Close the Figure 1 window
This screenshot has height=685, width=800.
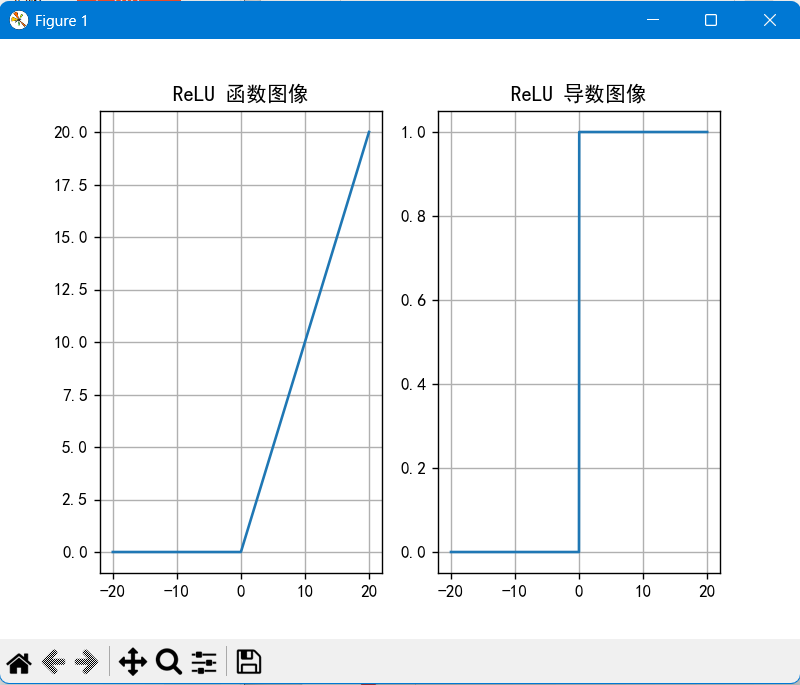(770, 20)
